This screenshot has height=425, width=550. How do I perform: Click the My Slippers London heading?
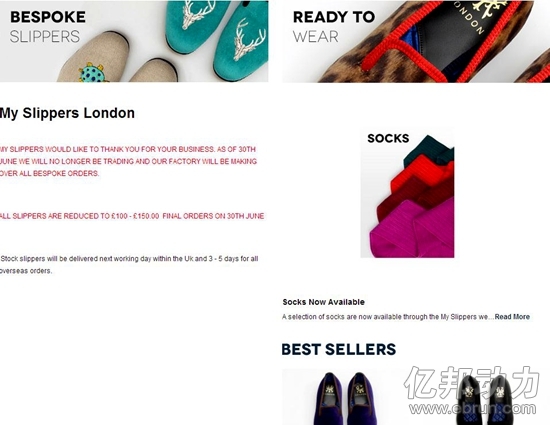(67, 113)
